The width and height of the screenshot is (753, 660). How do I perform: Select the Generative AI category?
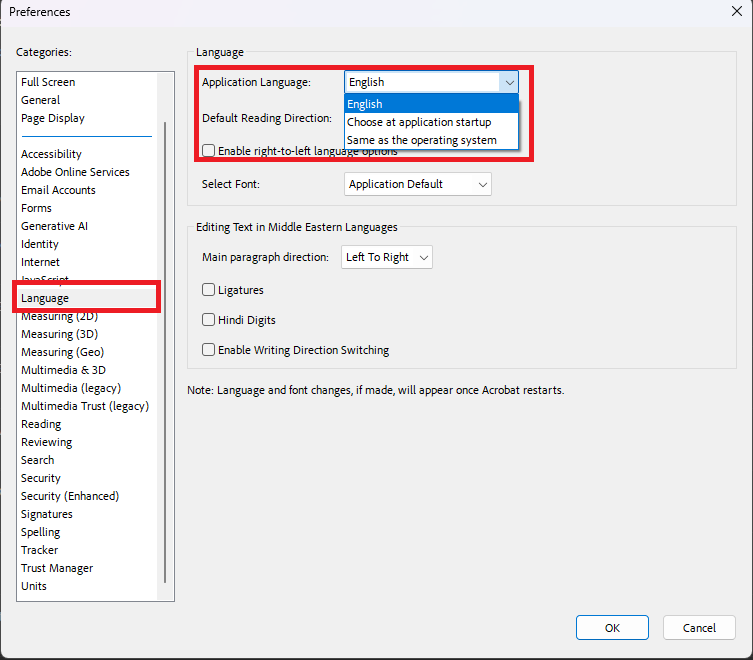pyautogui.click(x=54, y=226)
